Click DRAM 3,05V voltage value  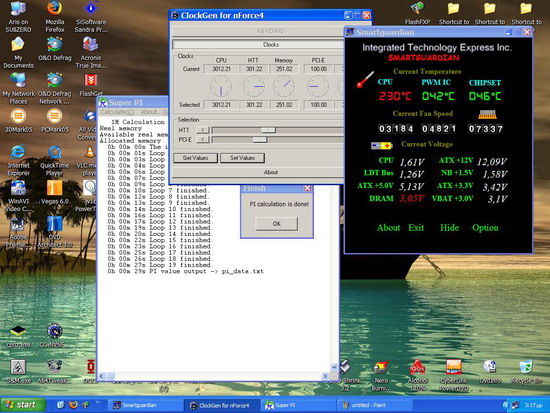(412, 199)
